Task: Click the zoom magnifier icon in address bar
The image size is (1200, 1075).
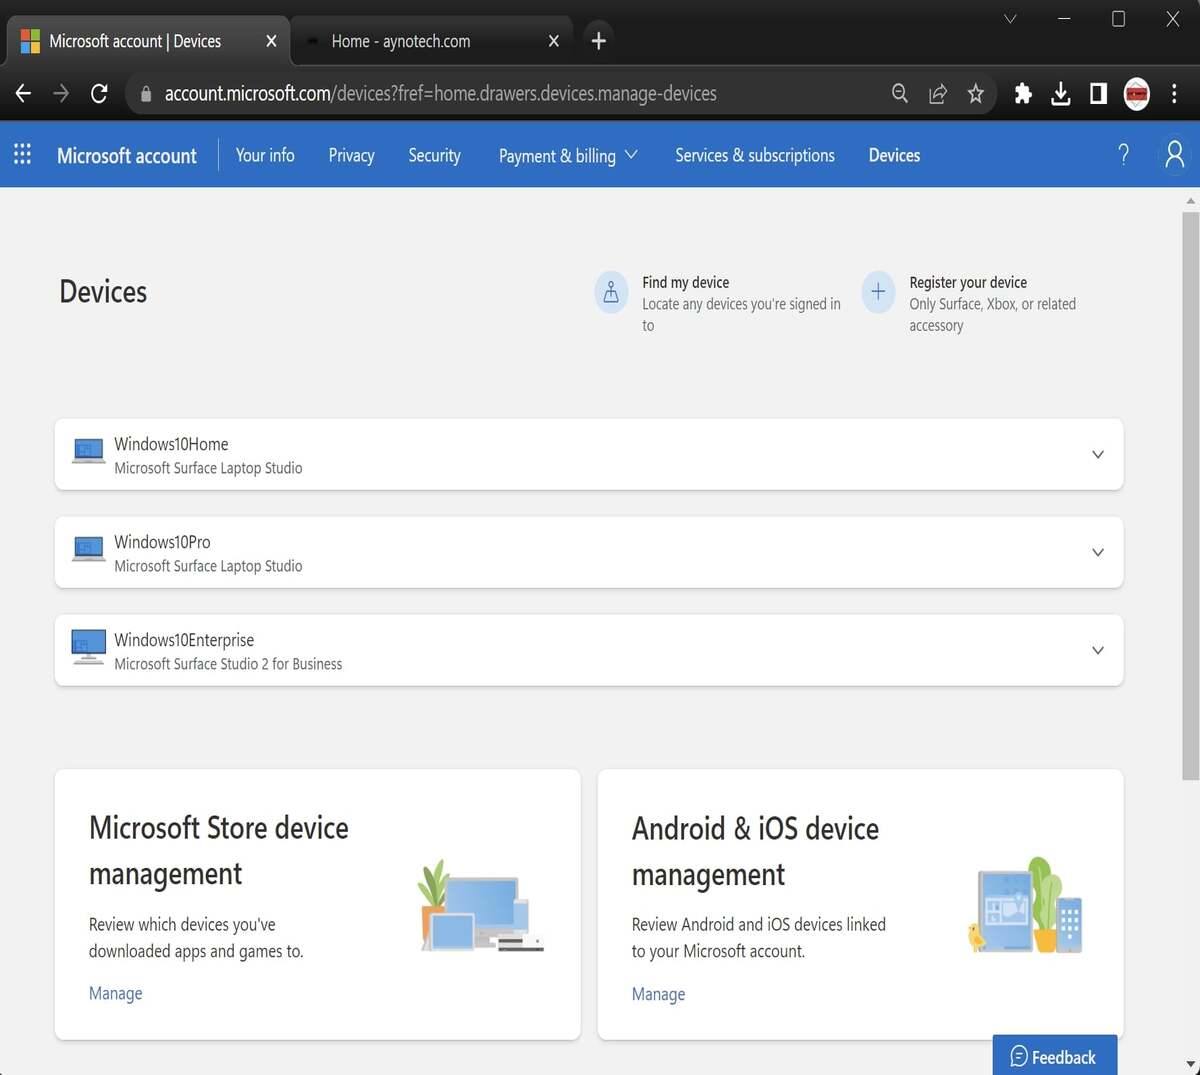Action: coord(900,93)
